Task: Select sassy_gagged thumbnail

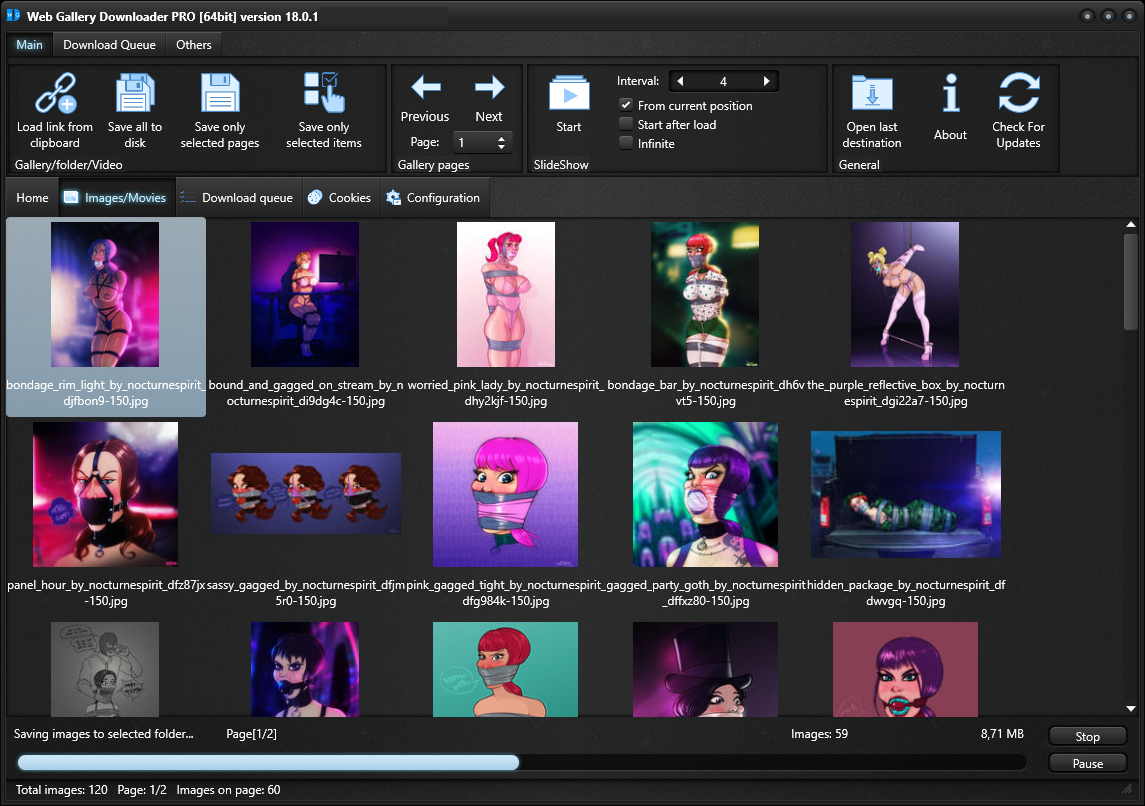Action: tap(305, 494)
